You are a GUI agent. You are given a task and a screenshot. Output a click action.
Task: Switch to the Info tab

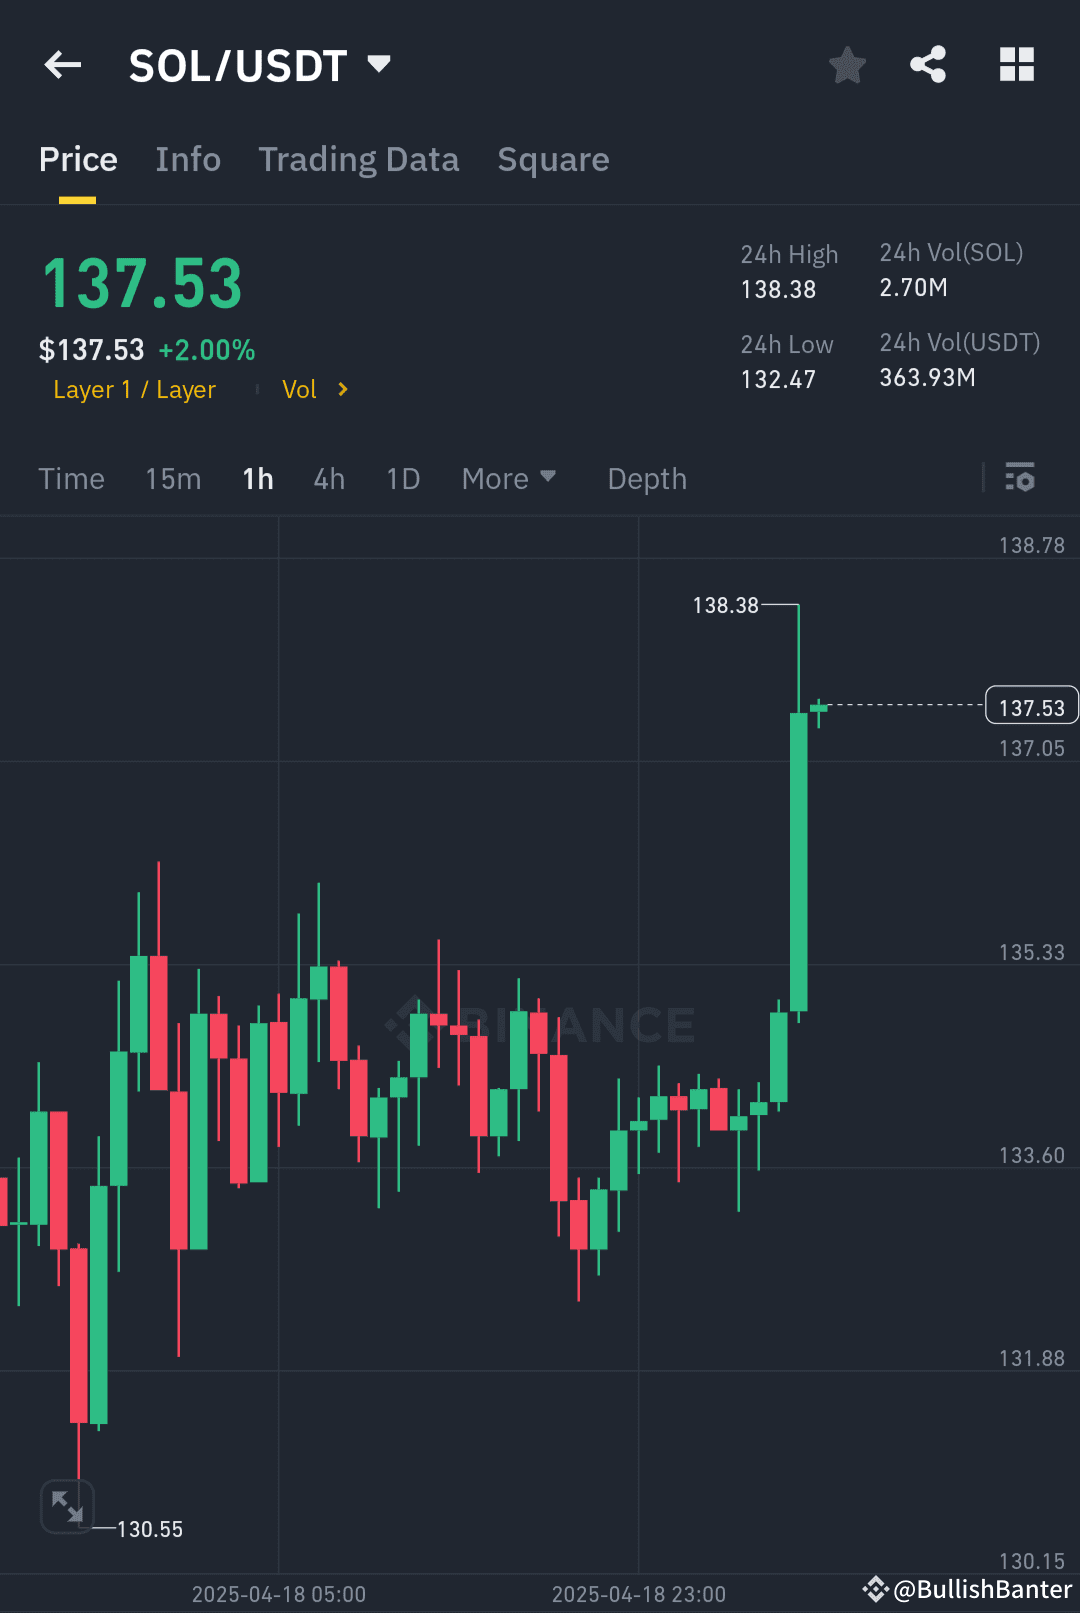pos(187,159)
